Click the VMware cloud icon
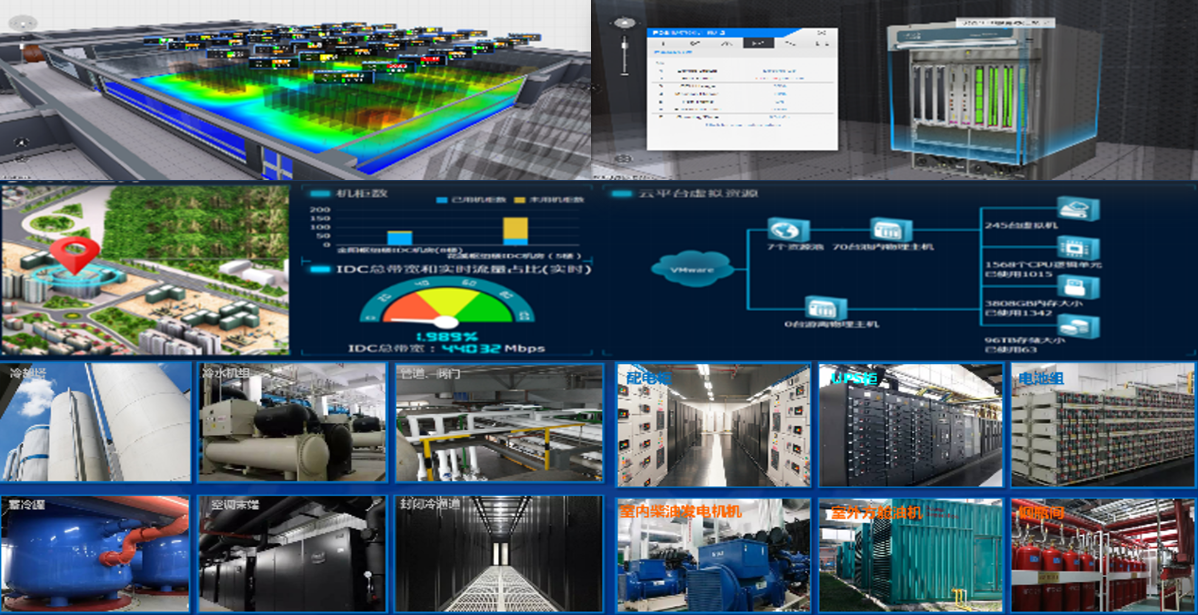The height and width of the screenshot is (615, 1198). click(691, 268)
